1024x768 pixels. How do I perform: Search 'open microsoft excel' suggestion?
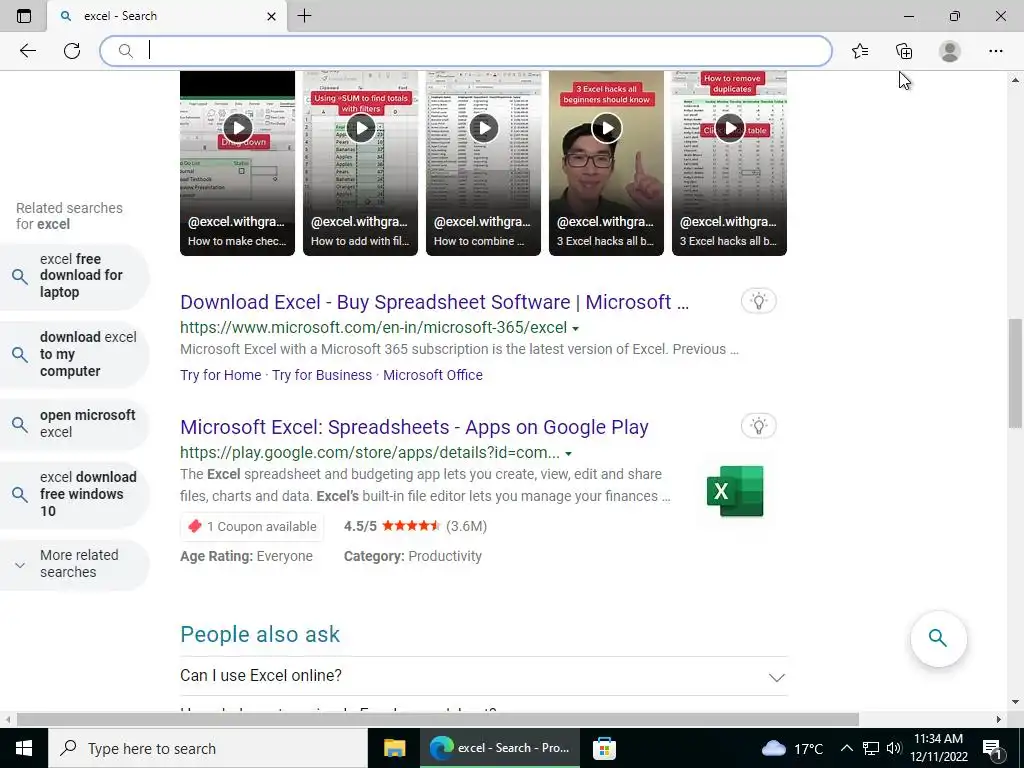coord(74,424)
